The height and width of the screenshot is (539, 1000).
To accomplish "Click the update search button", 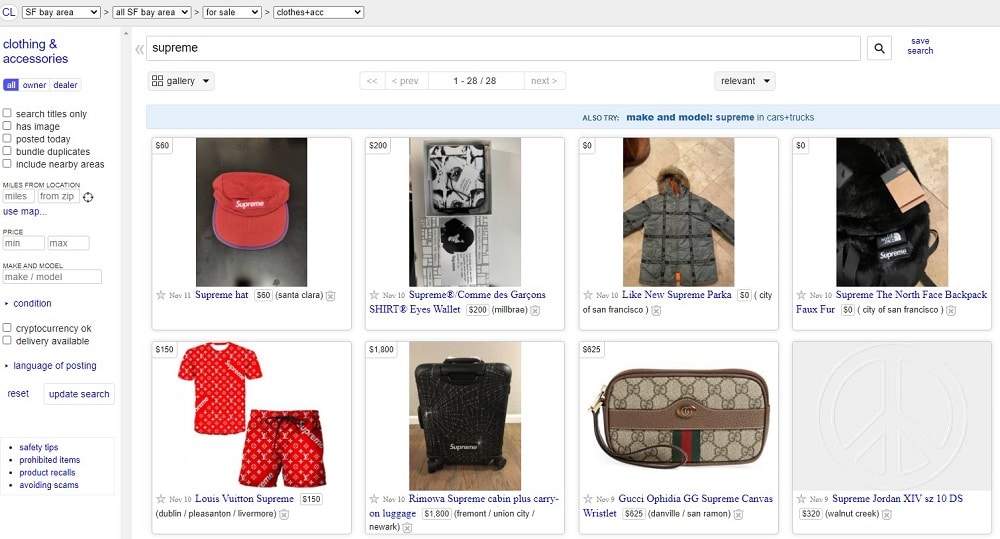I will (79, 394).
